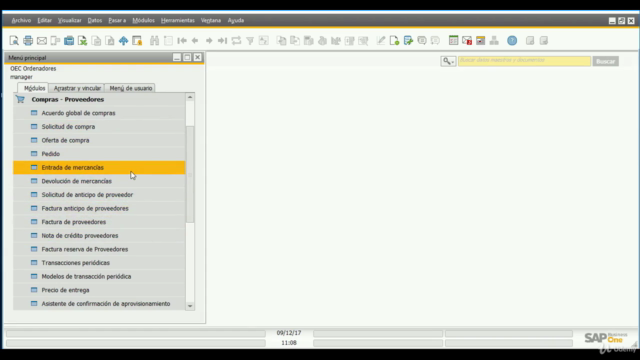Collapse the Compras - Proveedores module
This screenshot has width=640, height=360.
click(67, 99)
